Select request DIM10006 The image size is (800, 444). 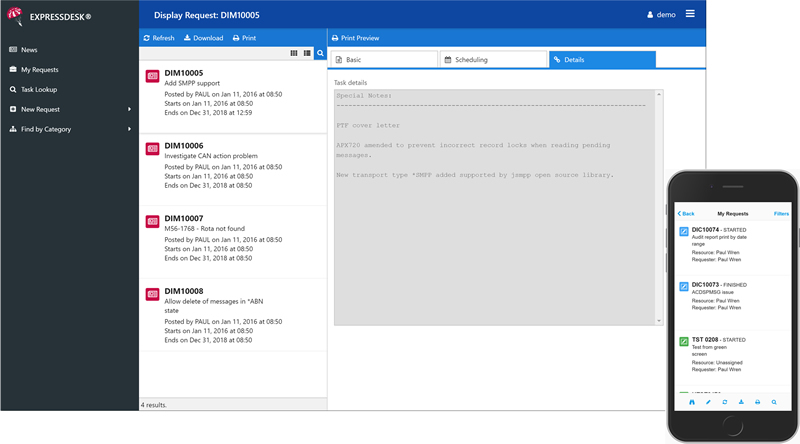(x=233, y=169)
